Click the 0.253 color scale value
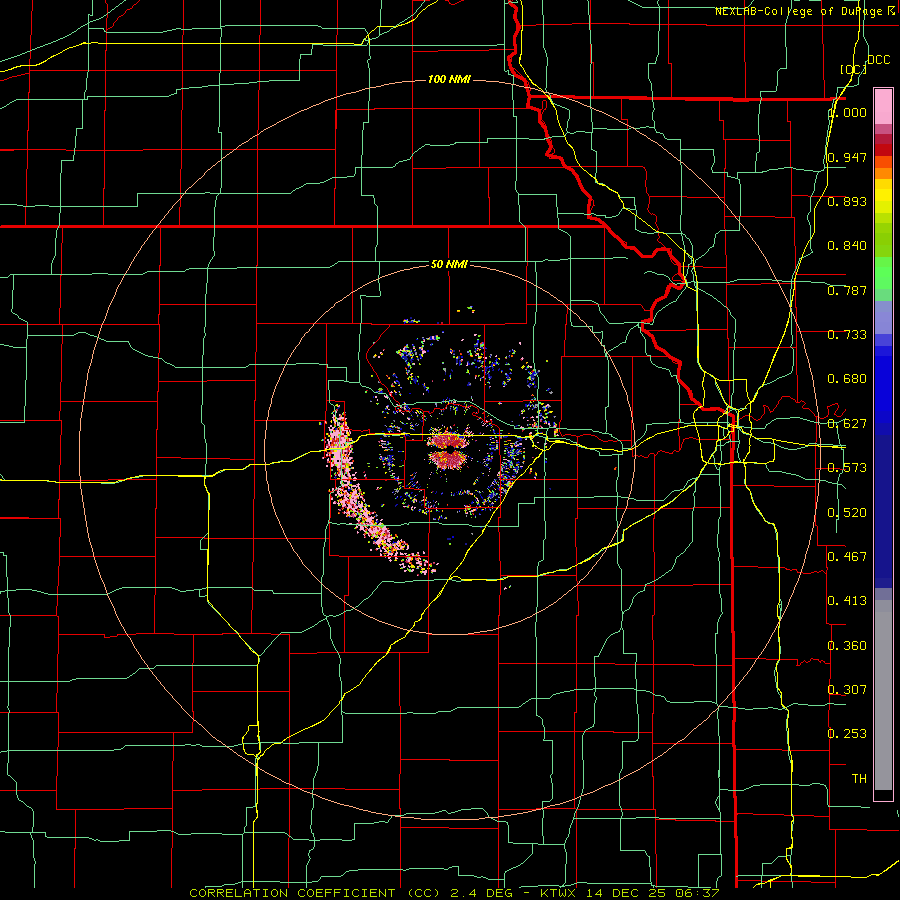The height and width of the screenshot is (900, 900). click(847, 734)
